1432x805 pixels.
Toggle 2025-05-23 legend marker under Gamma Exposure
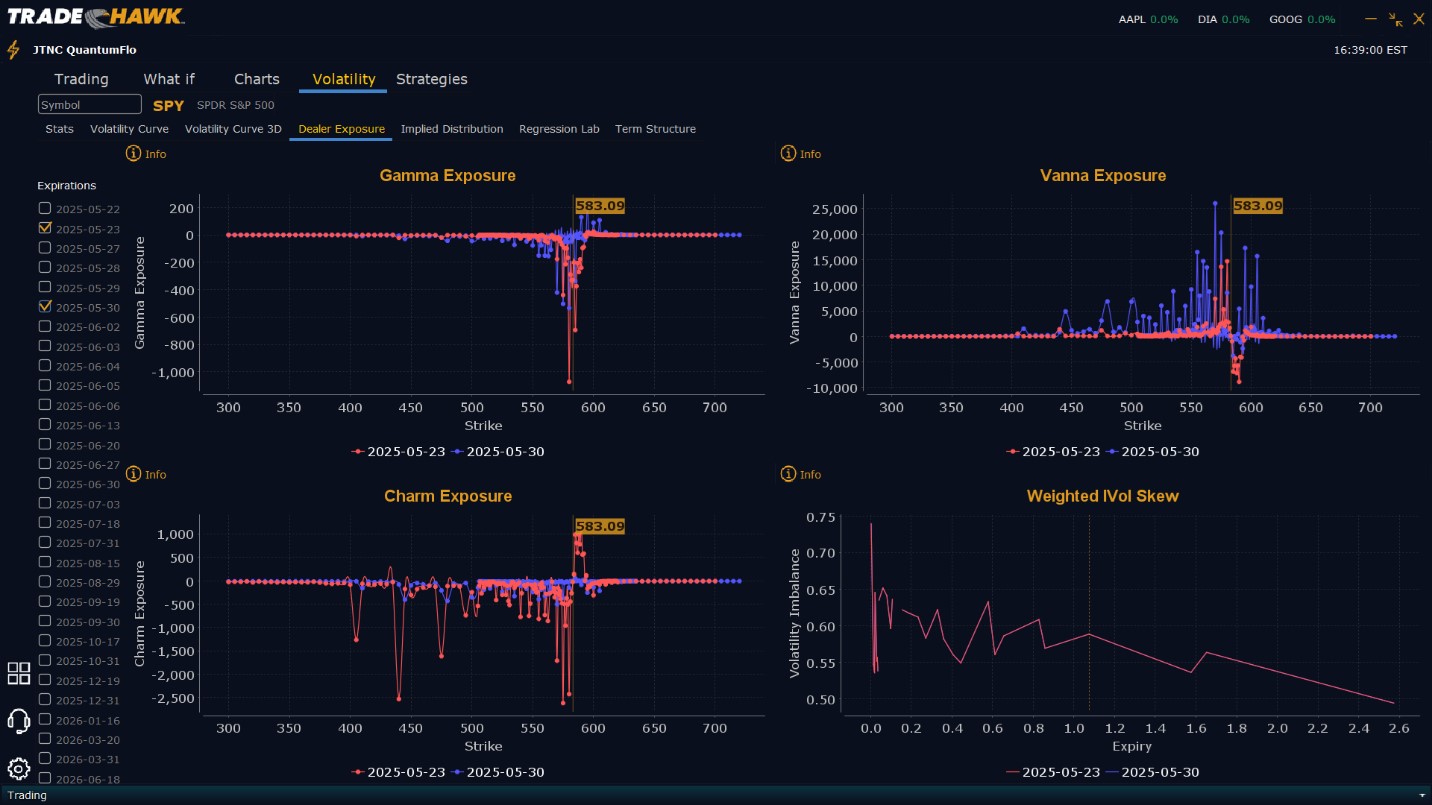point(358,452)
